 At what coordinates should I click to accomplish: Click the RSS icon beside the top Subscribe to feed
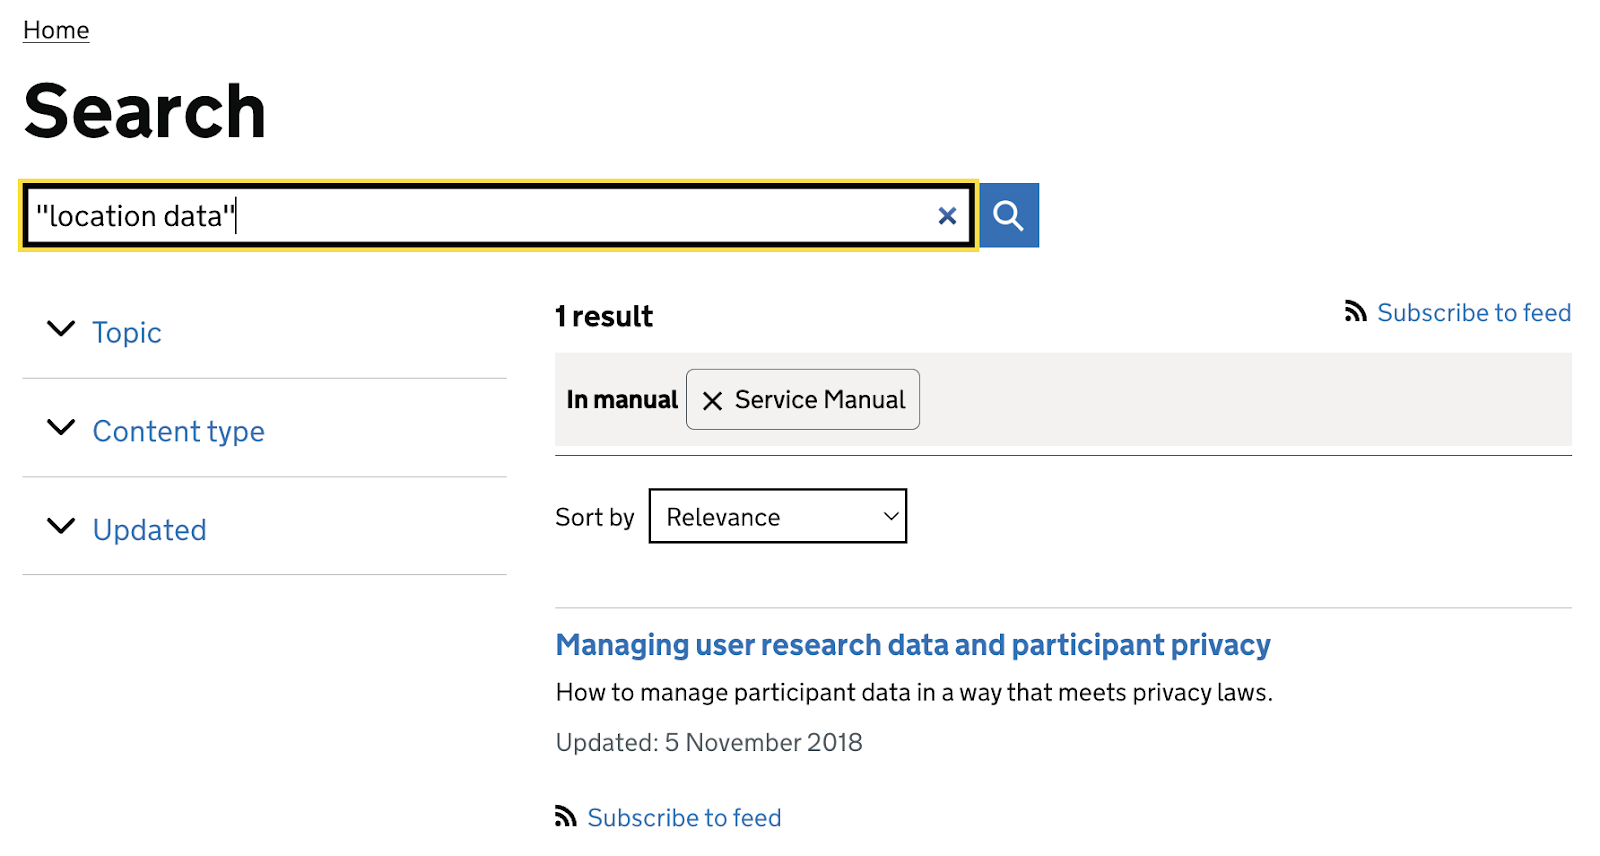pyautogui.click(x=1355, y=312)
